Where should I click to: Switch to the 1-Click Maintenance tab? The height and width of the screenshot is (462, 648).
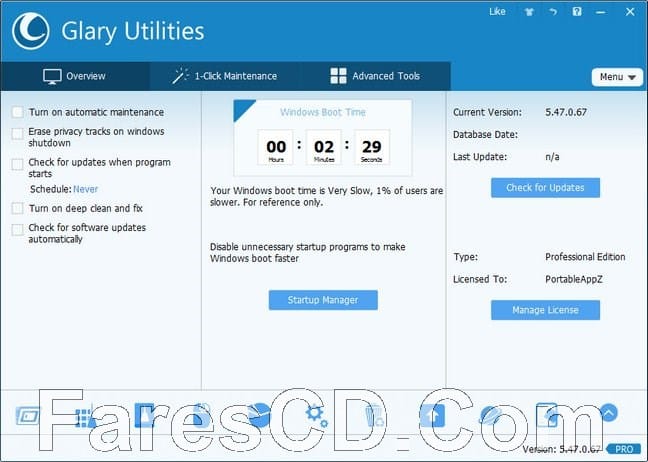(x=225, y=76)
